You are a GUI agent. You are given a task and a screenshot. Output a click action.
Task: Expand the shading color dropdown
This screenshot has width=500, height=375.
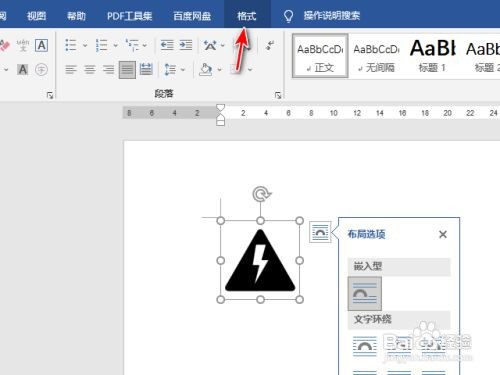219,70
